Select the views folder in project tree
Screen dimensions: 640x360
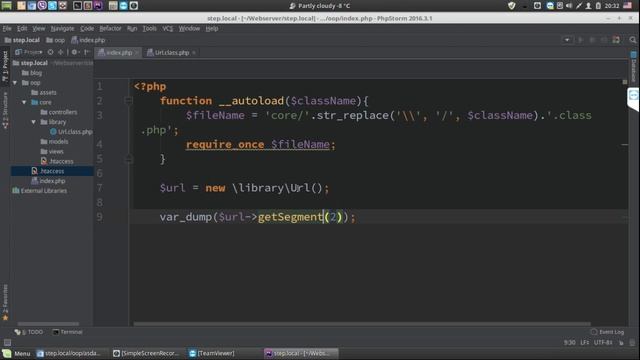click(52, 151)
